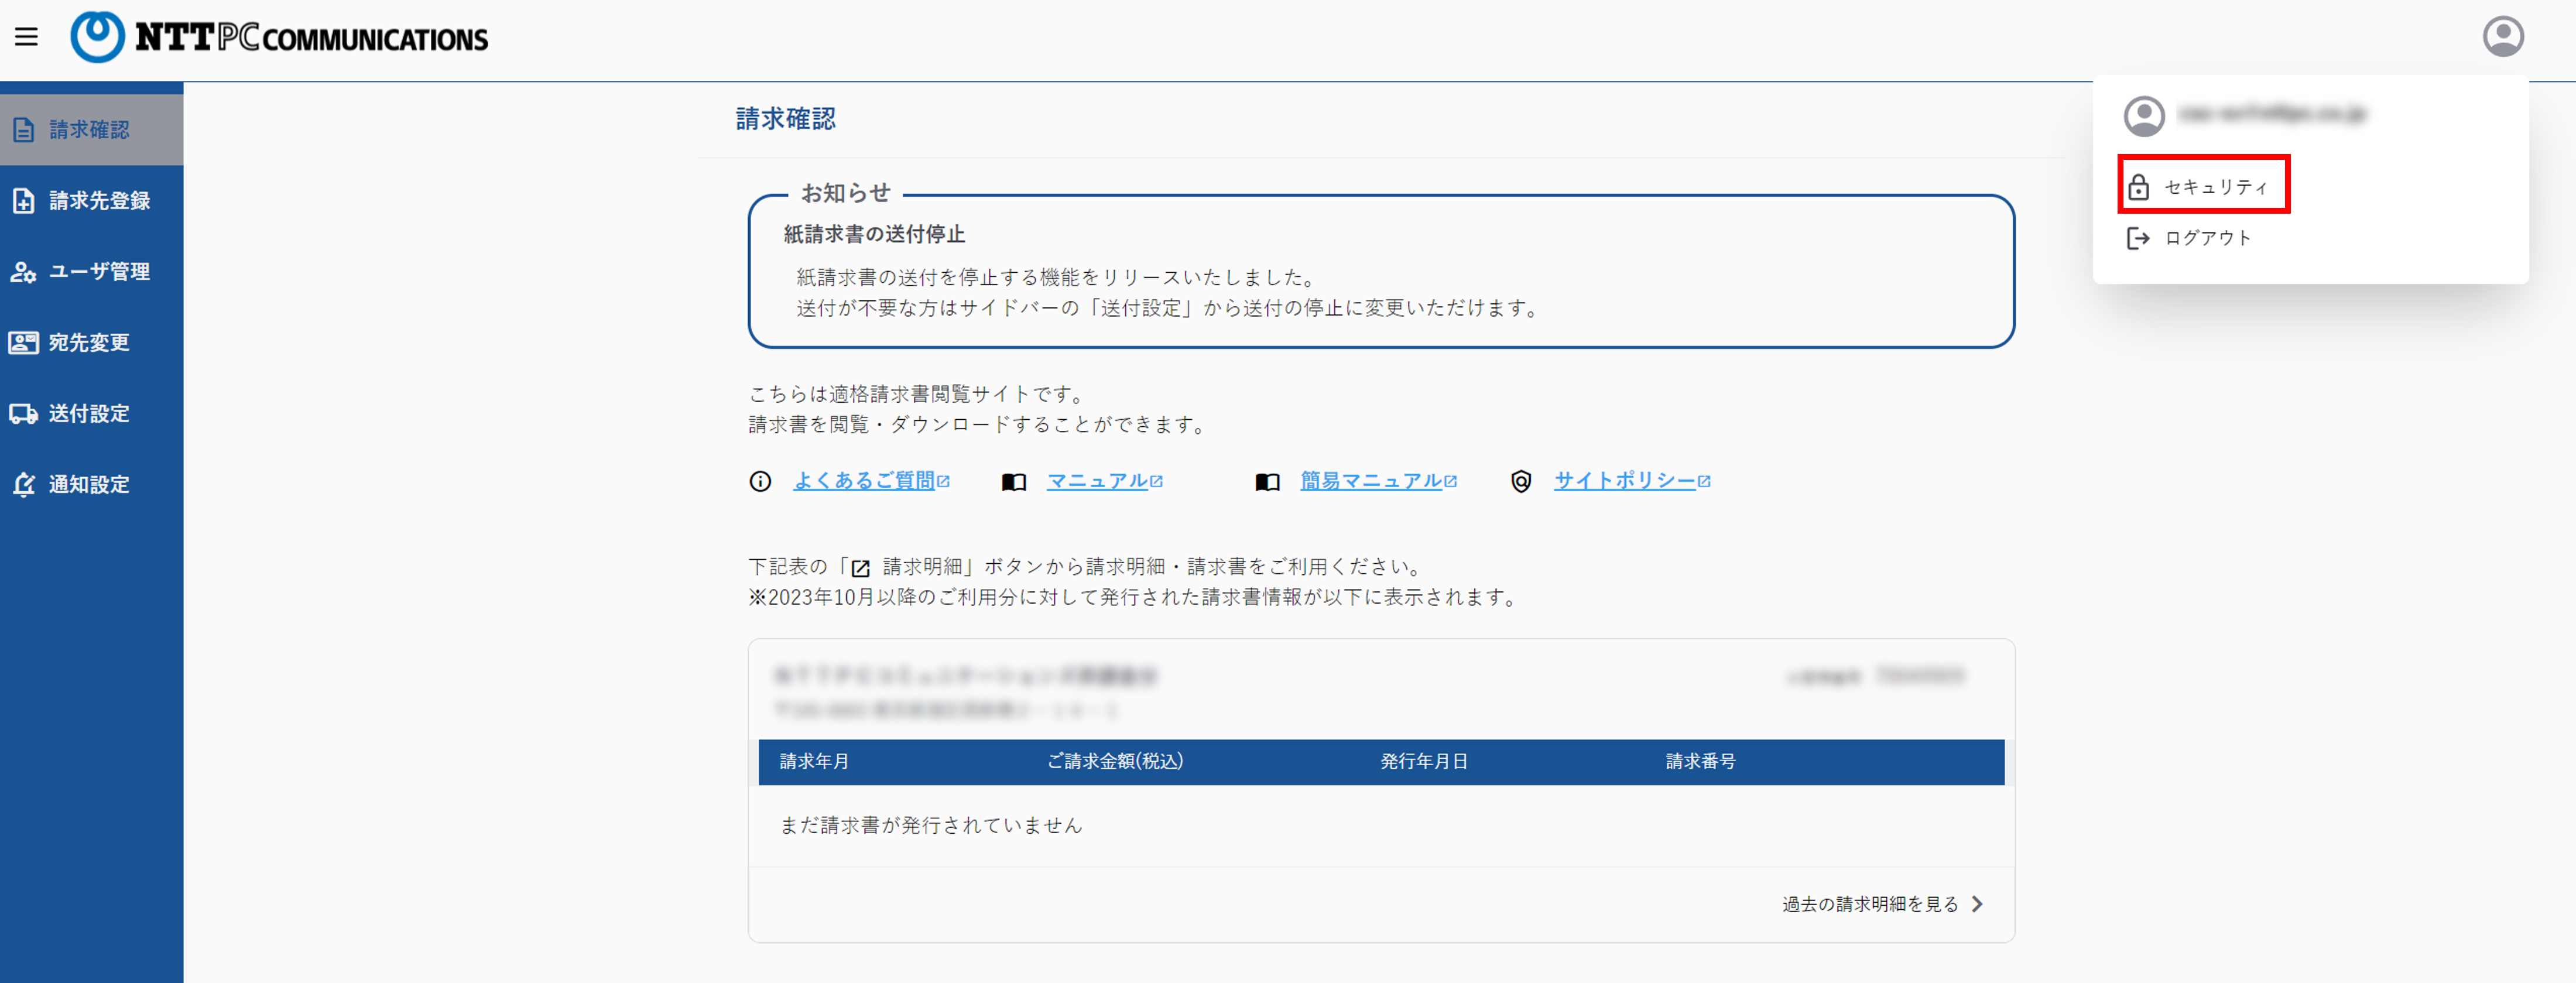Click the 請求年月 column header
2576x983 pixels.
814,762
